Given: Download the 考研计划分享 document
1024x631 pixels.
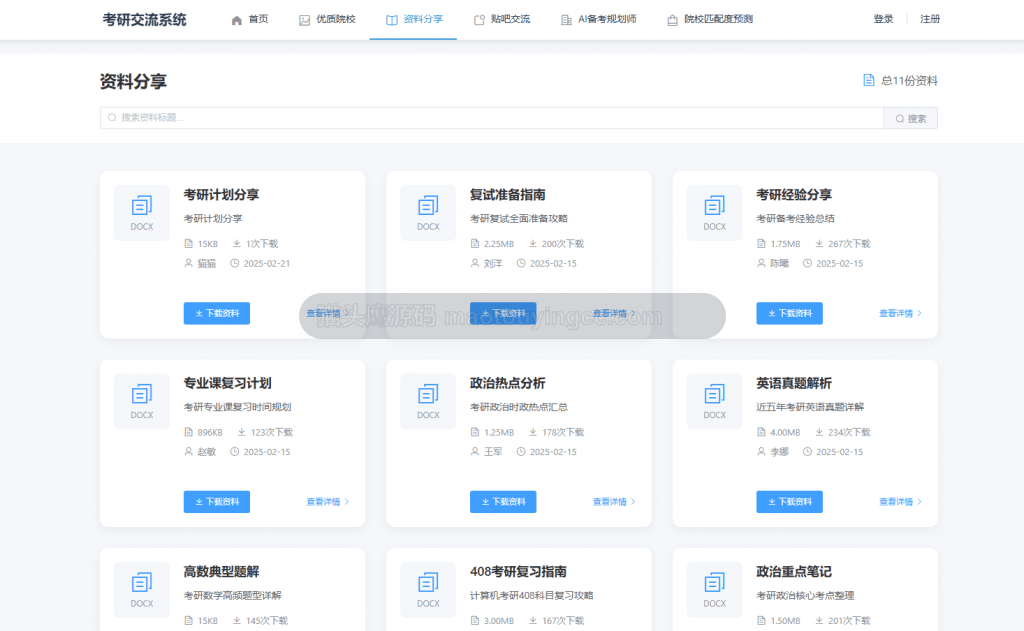Looking at the screenshot, I should coord(217,314).
